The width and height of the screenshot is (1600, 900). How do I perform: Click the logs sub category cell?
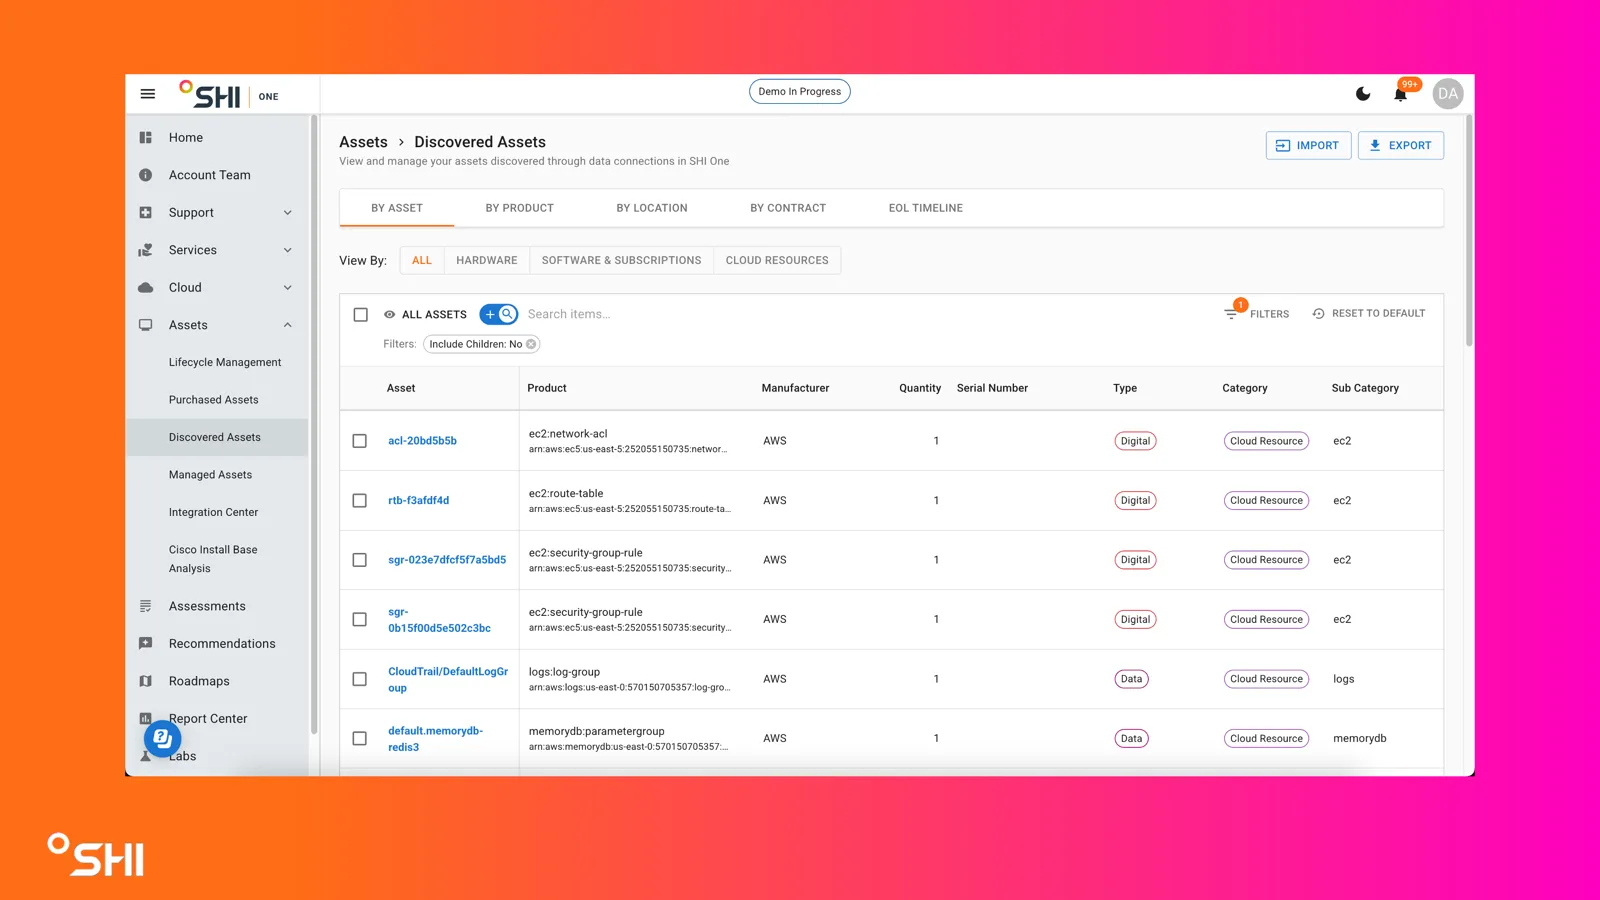coord(1343,679)
